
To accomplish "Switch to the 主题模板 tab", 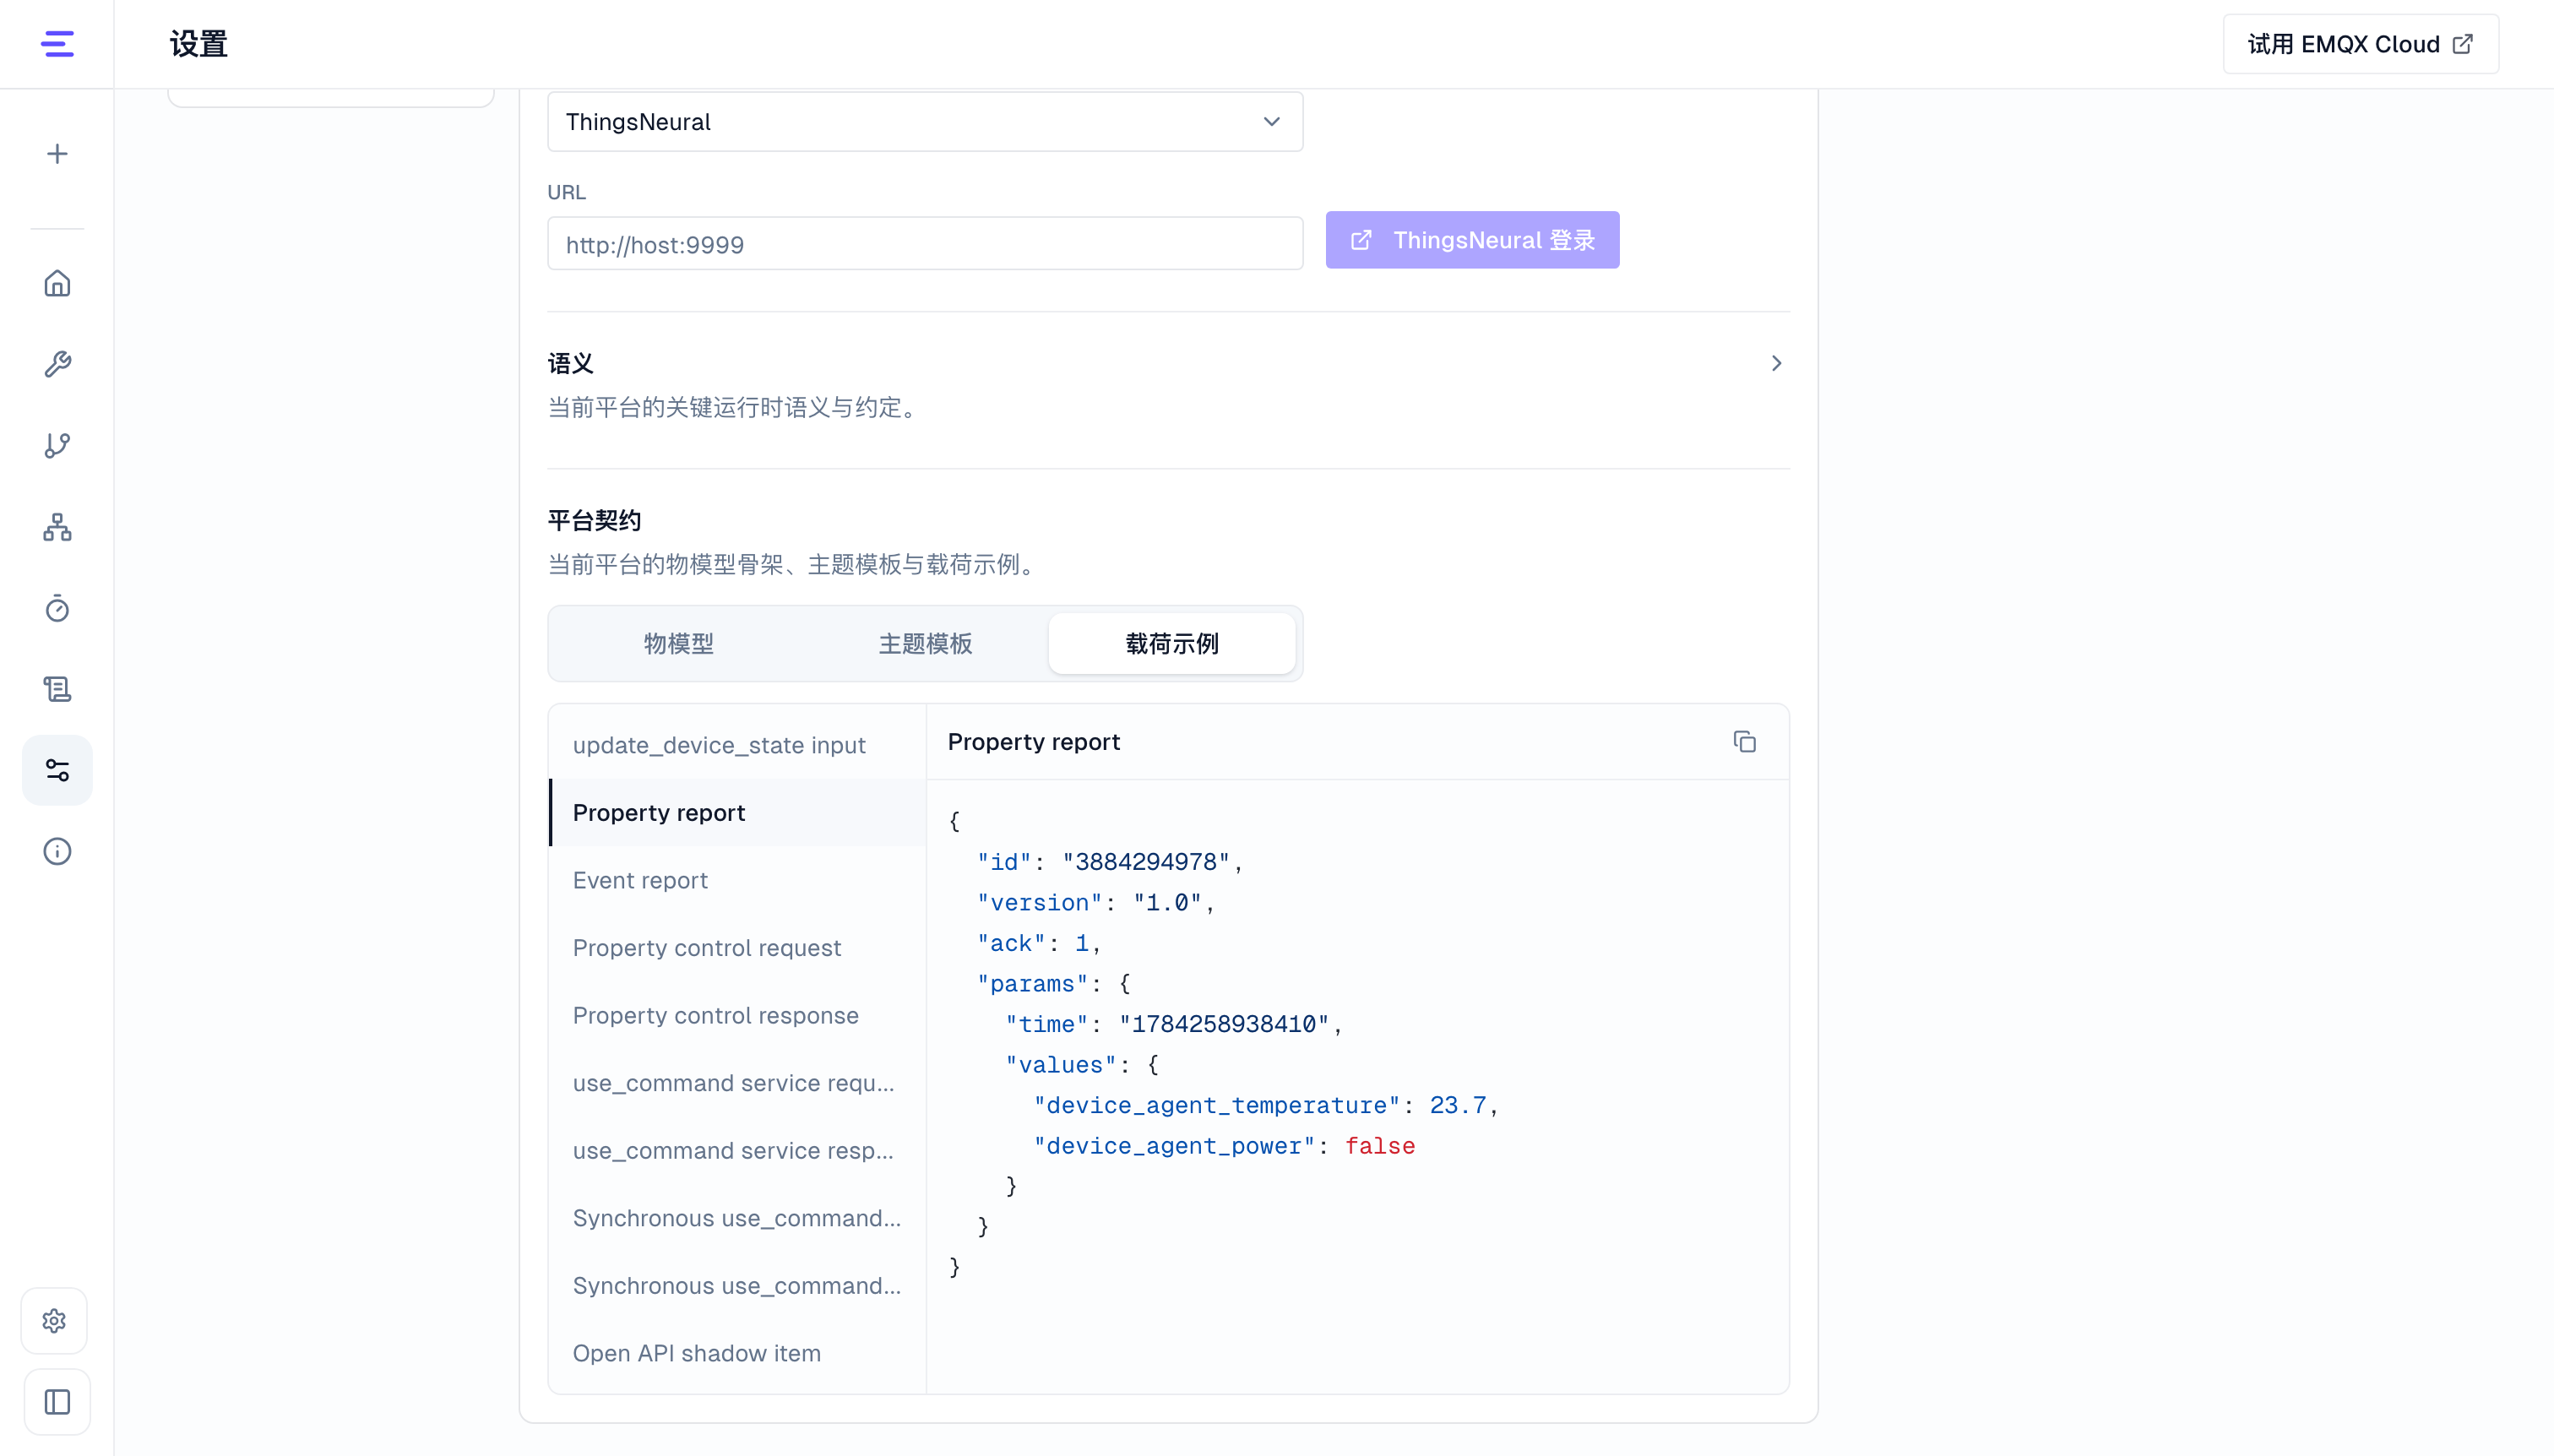I will tap(925, 644).
